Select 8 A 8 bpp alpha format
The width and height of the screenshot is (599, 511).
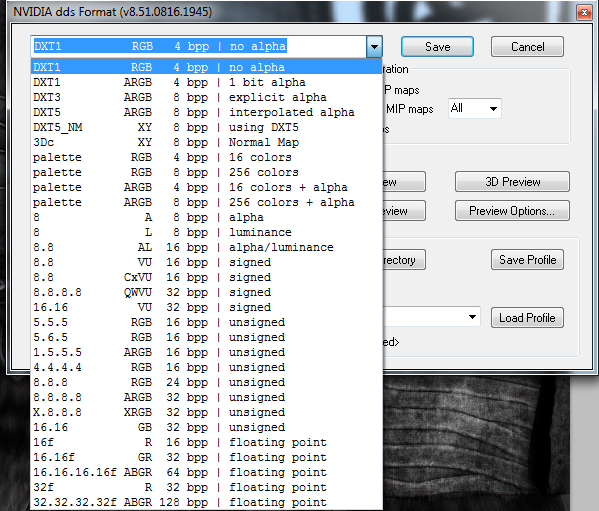pyautogui.click(x=206, y=217)
